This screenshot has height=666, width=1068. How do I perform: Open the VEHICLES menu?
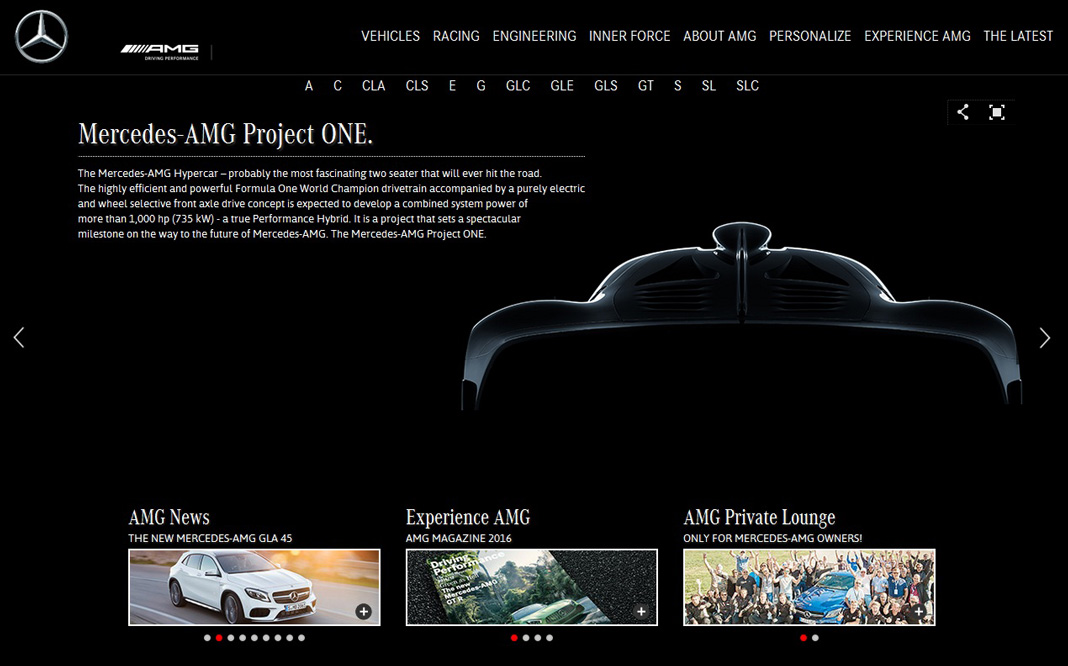pos(390,36)
